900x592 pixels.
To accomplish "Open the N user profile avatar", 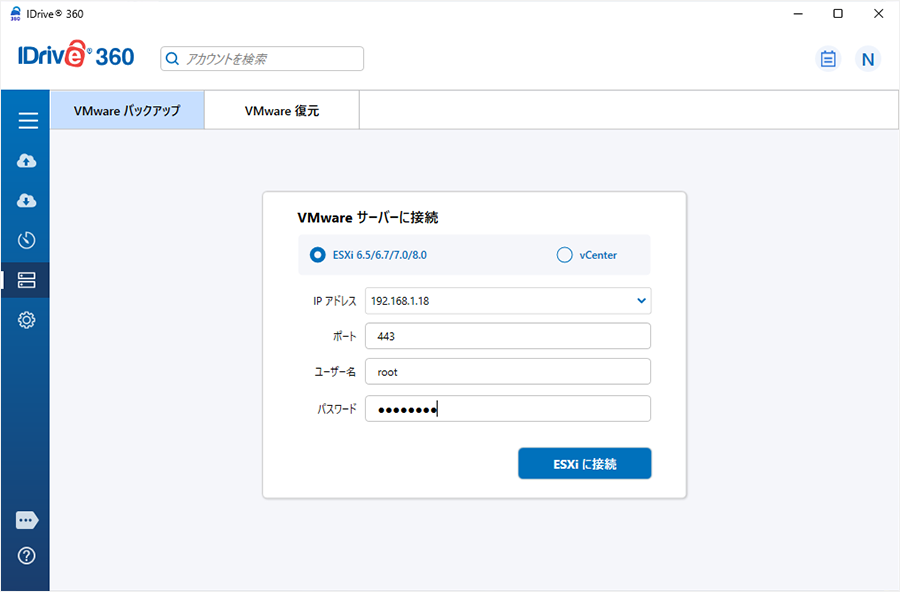I will tap(867, 59).
